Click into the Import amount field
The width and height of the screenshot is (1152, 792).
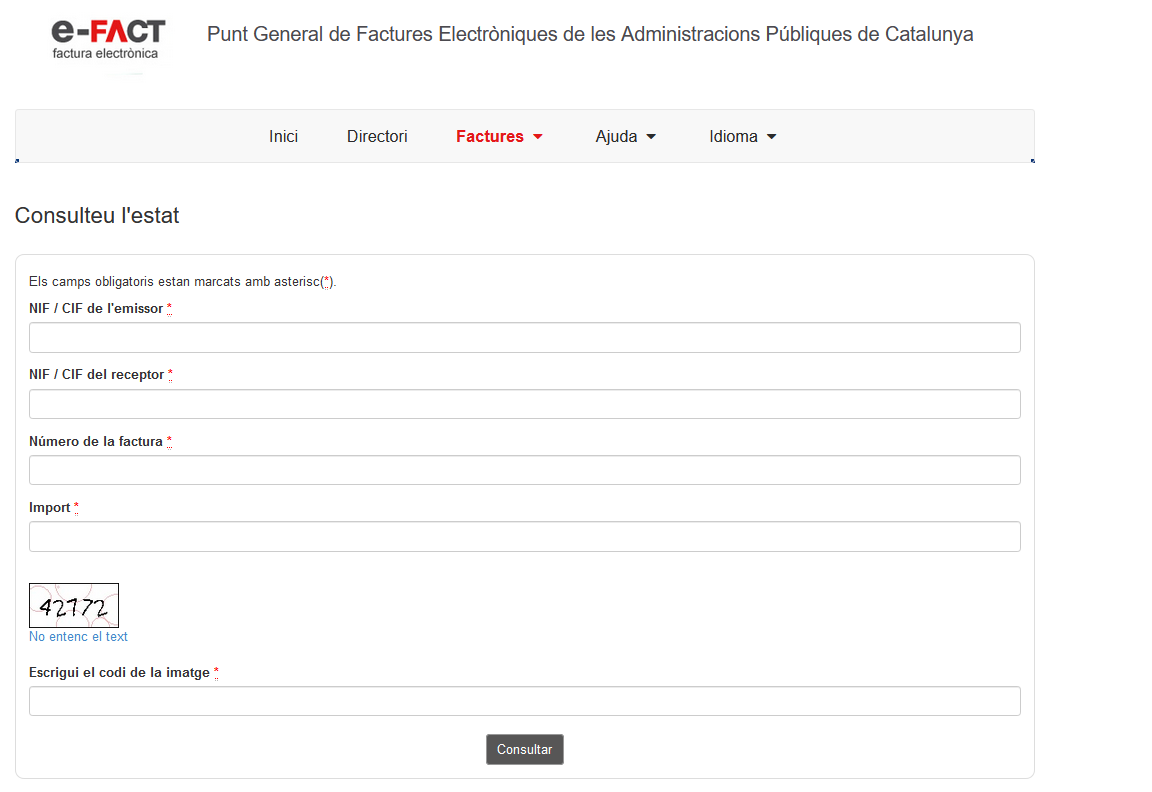tap(524, 537)
